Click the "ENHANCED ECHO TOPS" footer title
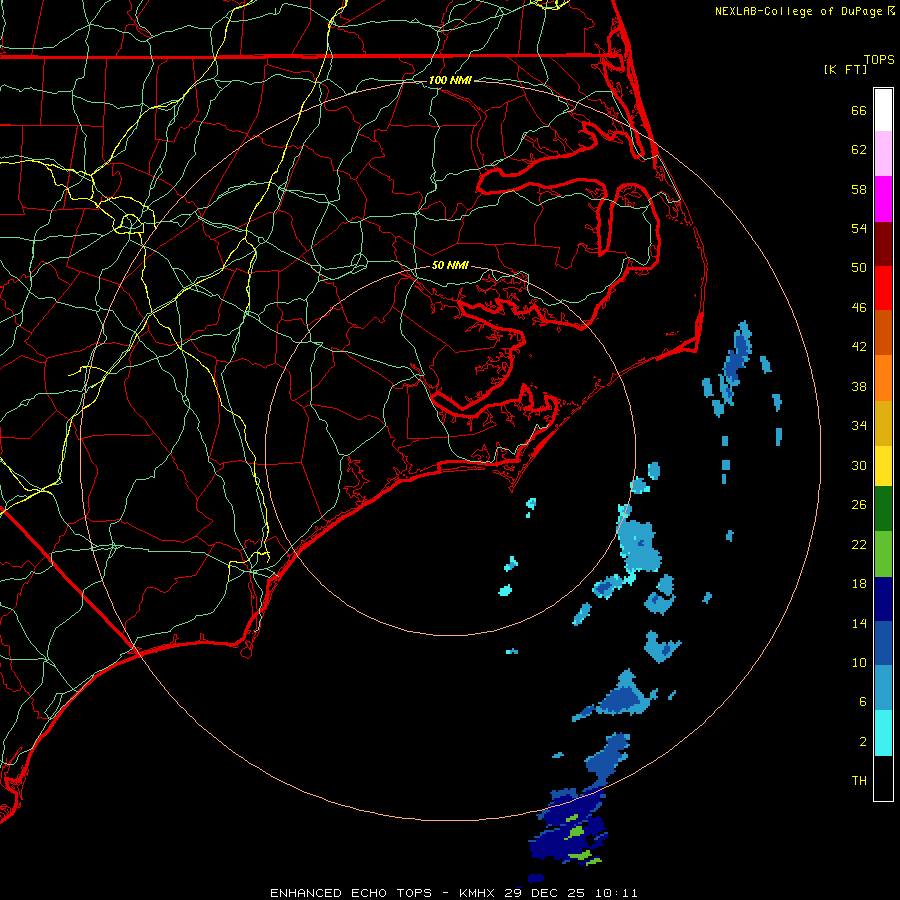 click(351, 893)
